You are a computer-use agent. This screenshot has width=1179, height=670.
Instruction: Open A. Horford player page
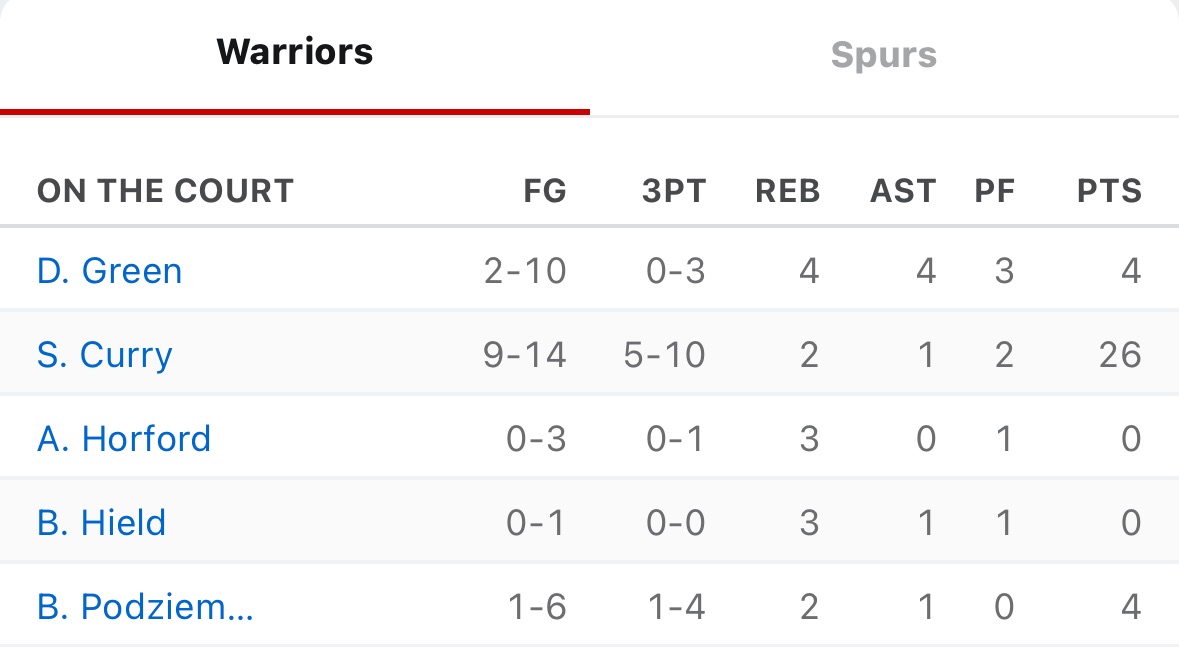[x=124, y=438]
